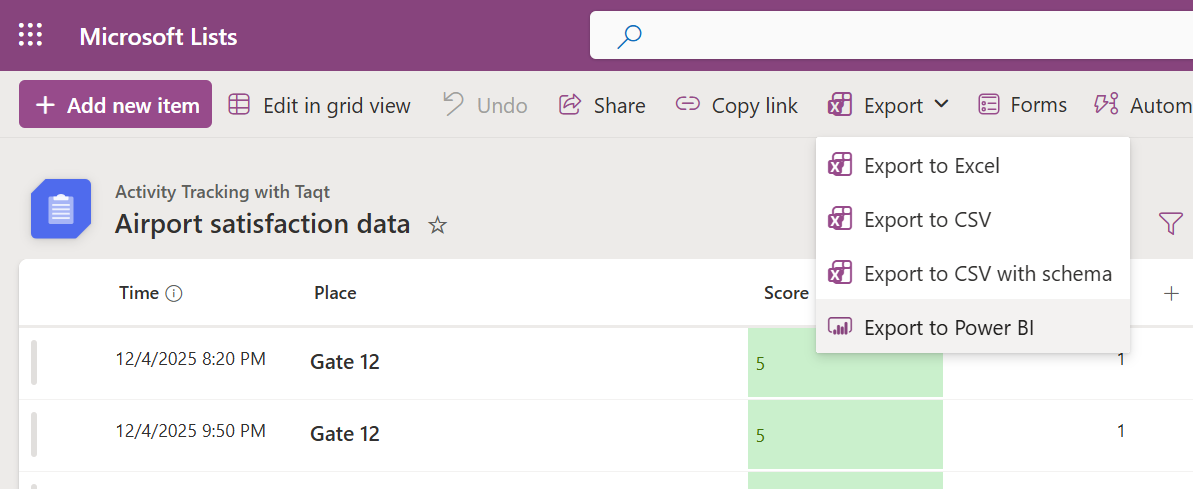1193x489 pixels.
Task: Click the grid view table icon
Action: click(239, 104)
